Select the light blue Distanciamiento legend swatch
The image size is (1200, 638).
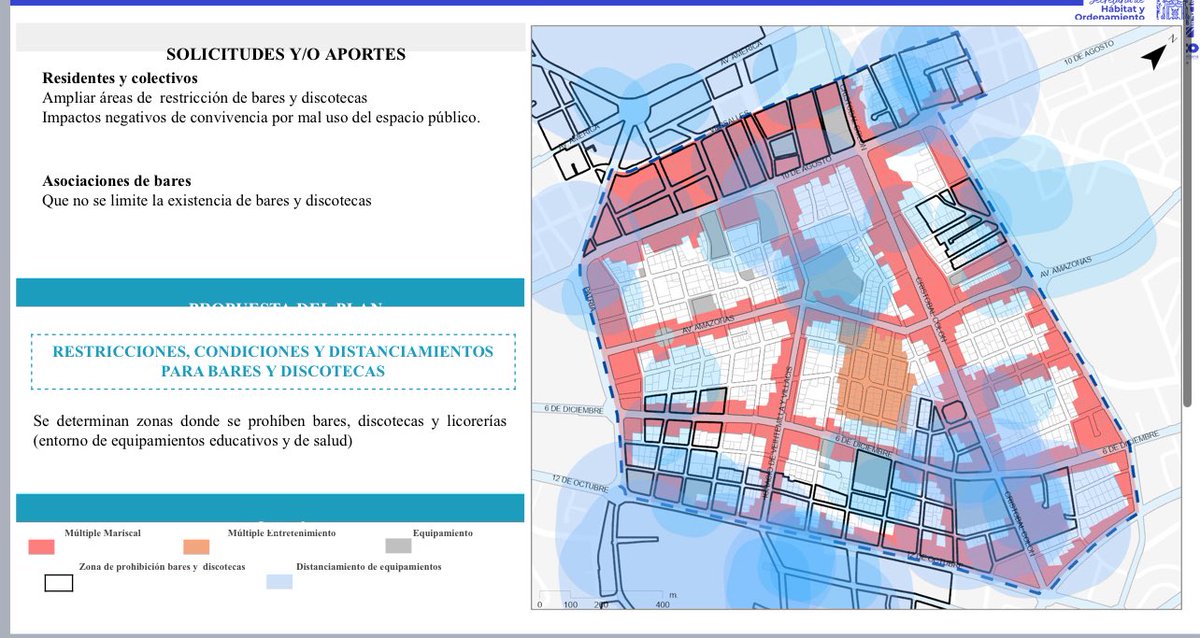(280, 581)
